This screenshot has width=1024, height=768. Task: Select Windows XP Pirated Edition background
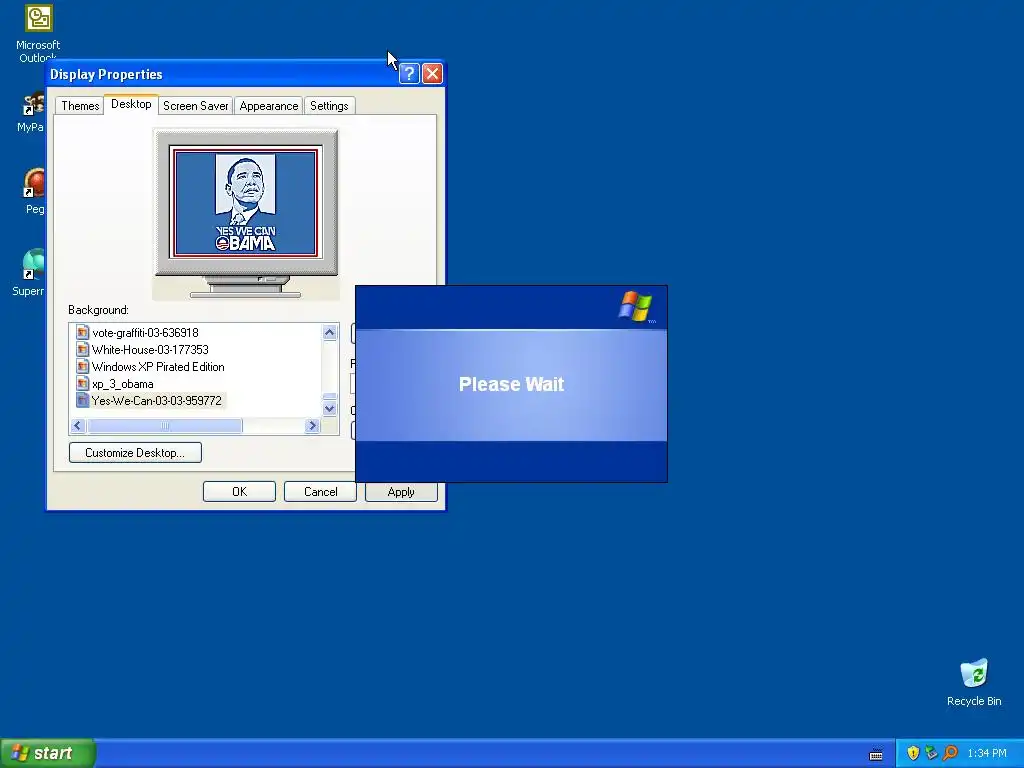click(x=158, y=366)
